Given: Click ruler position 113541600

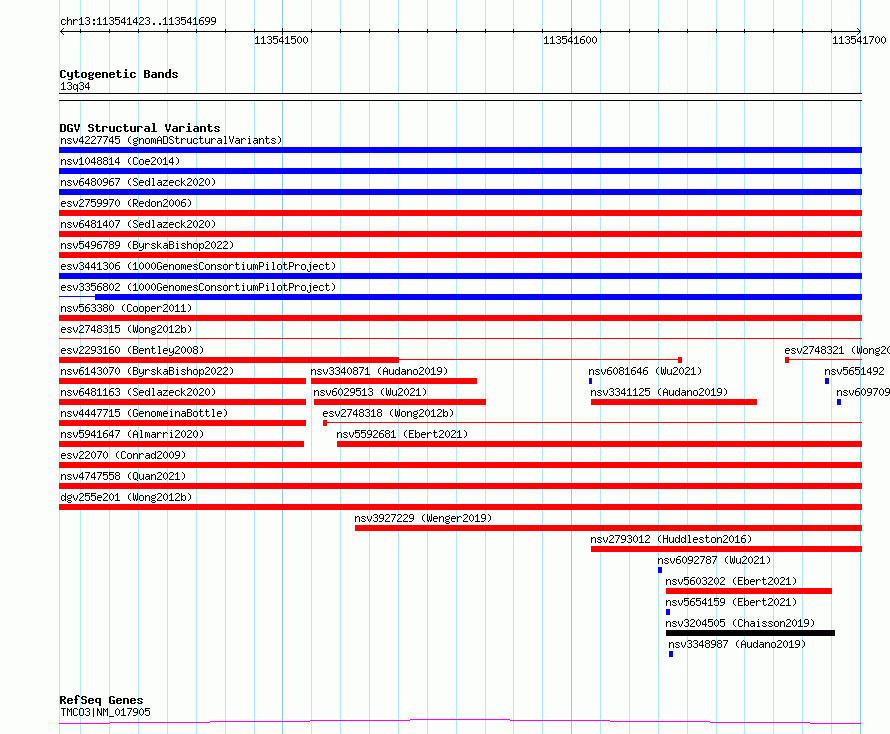Looking at the screenshot, I should pos(570,40).
